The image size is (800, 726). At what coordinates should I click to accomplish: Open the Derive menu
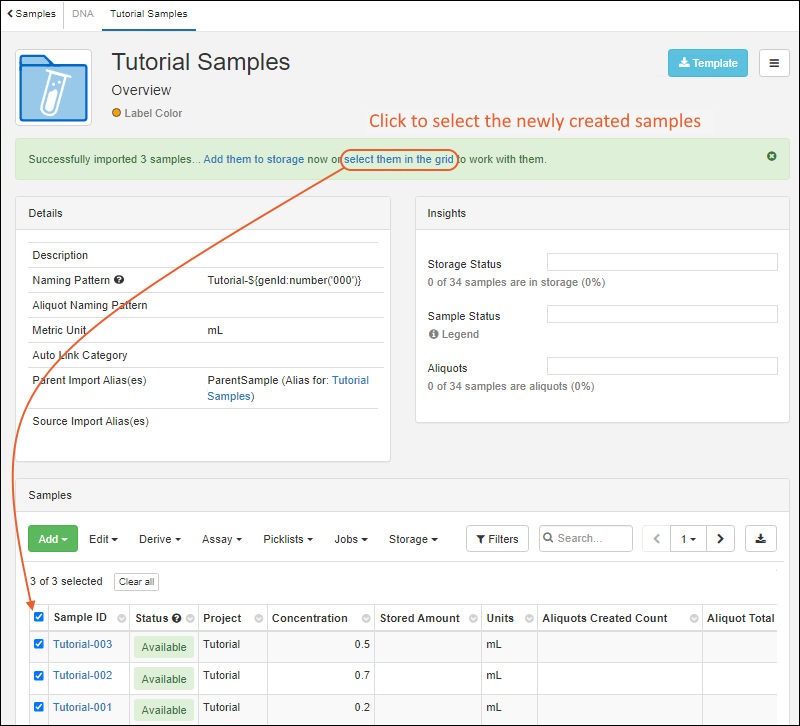point(160,539)
